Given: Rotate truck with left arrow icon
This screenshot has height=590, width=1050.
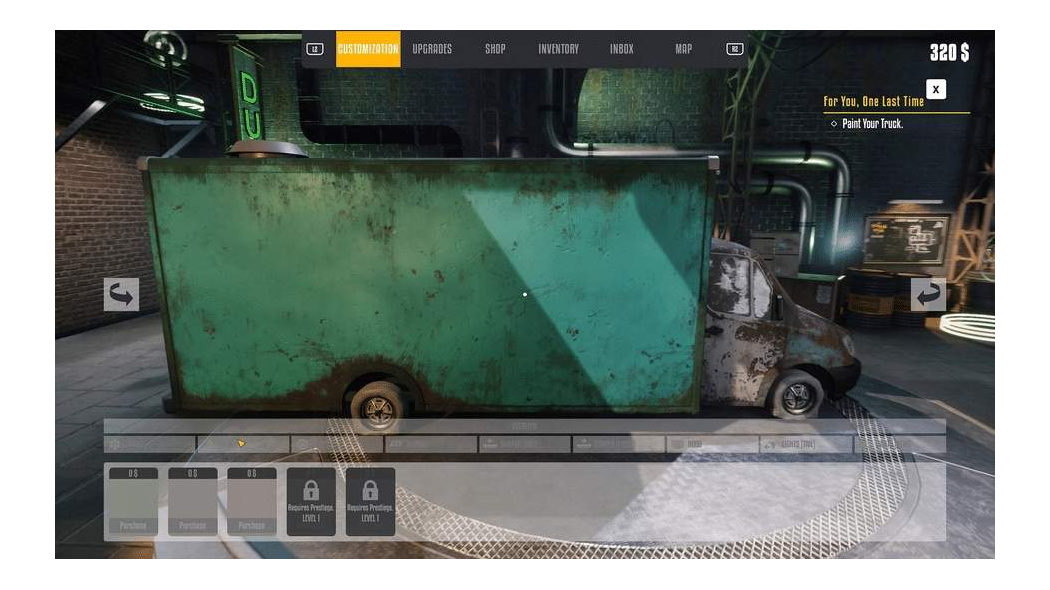Looking at the screenshot, I should click(x=121, y=294).
